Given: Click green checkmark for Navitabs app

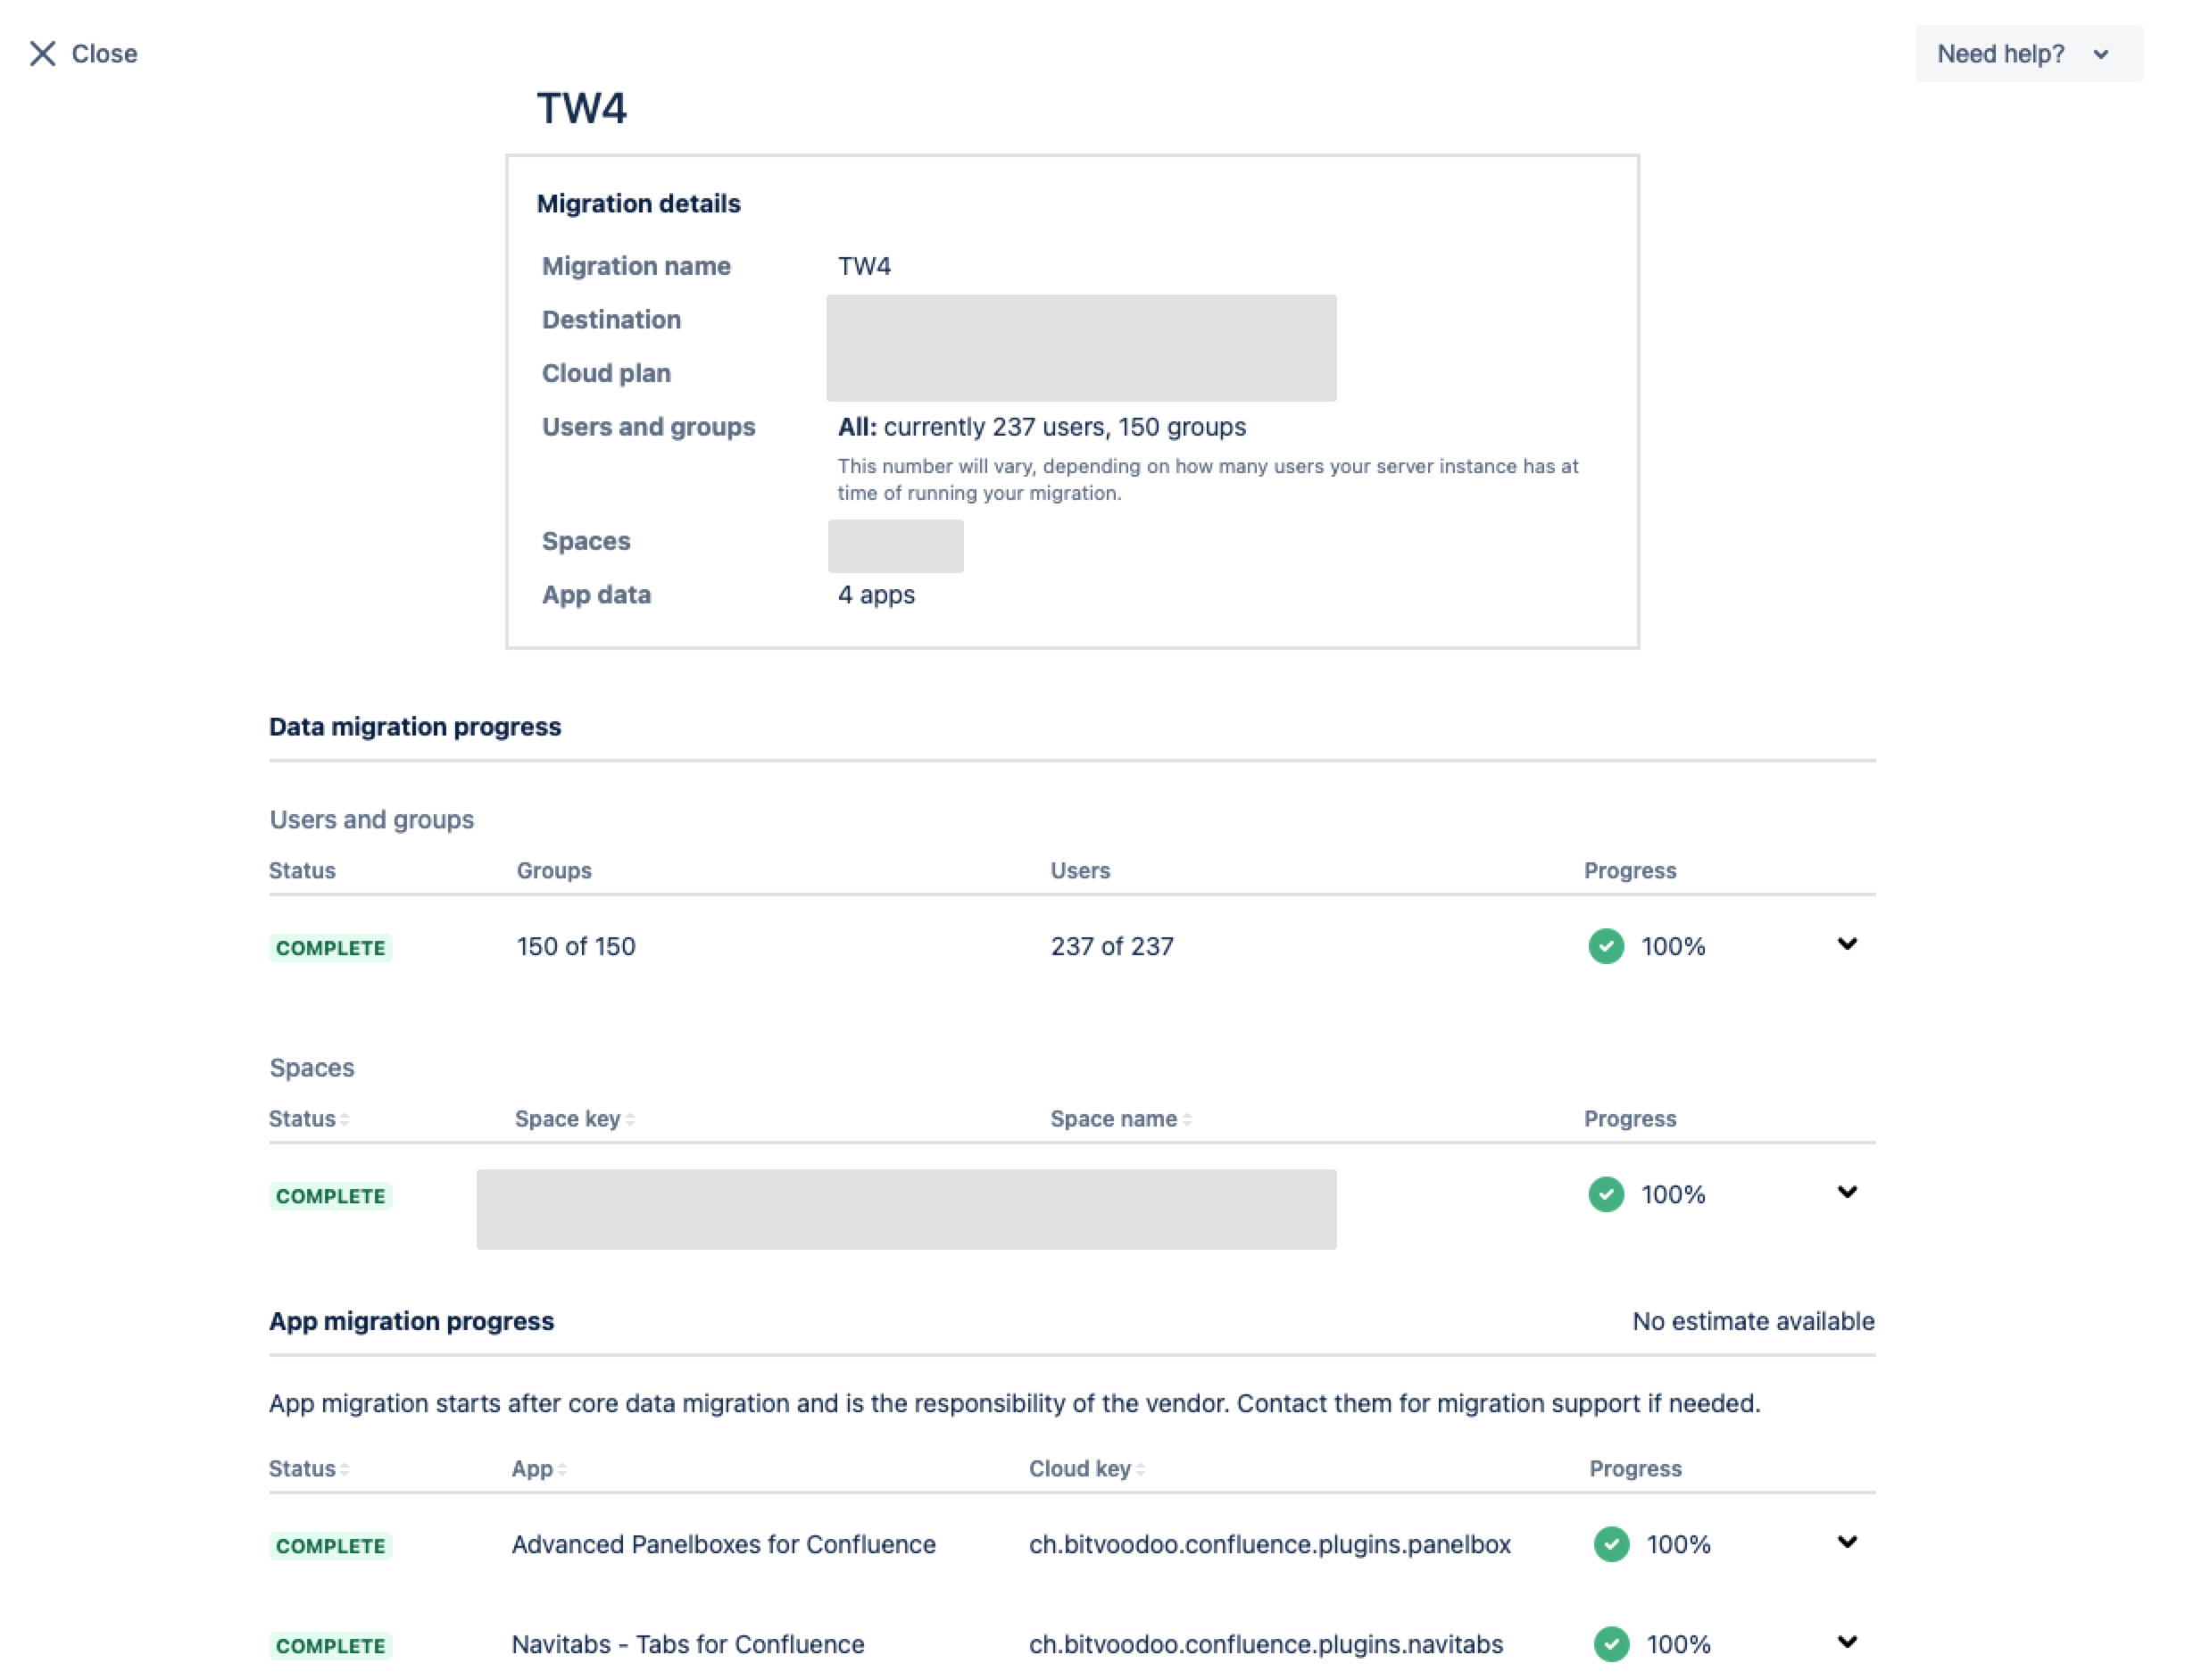Looking at the screenshot, I should pos(1610,1644).
